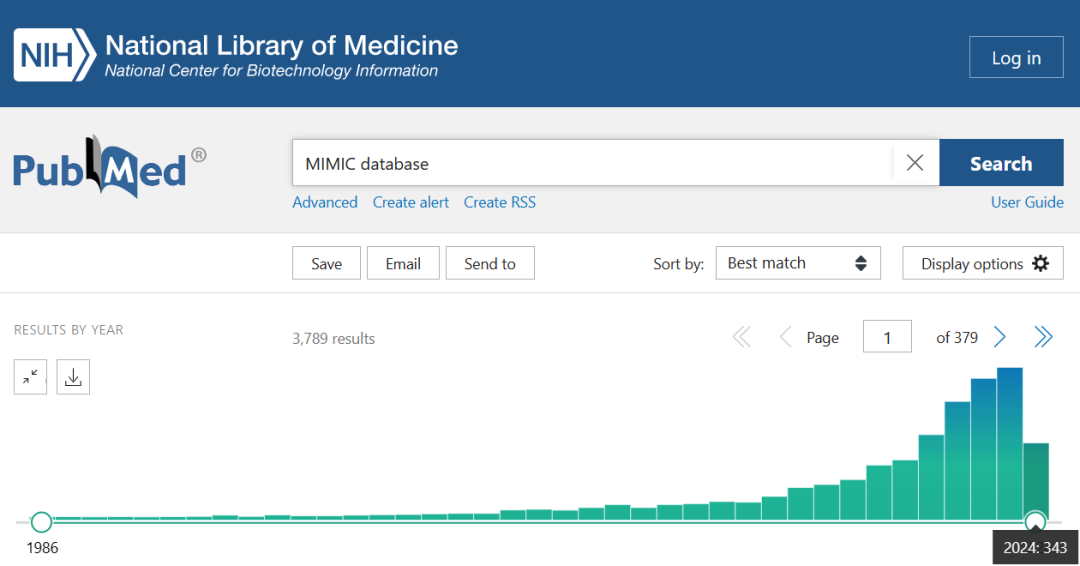The height and width of the screenshot is (566, 1080).
Task: Click the Search button
Action: pyautogui.click(x=1001, y=163)
